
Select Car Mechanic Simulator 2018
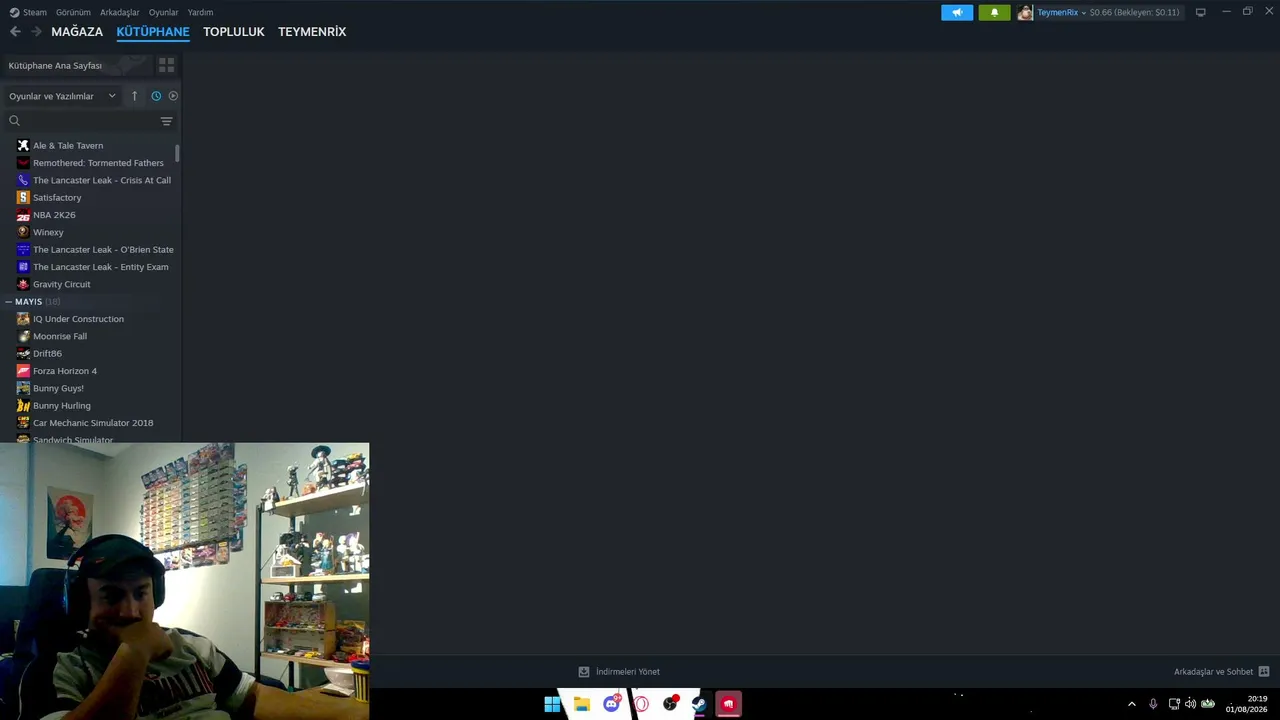(x=93, y=423)
